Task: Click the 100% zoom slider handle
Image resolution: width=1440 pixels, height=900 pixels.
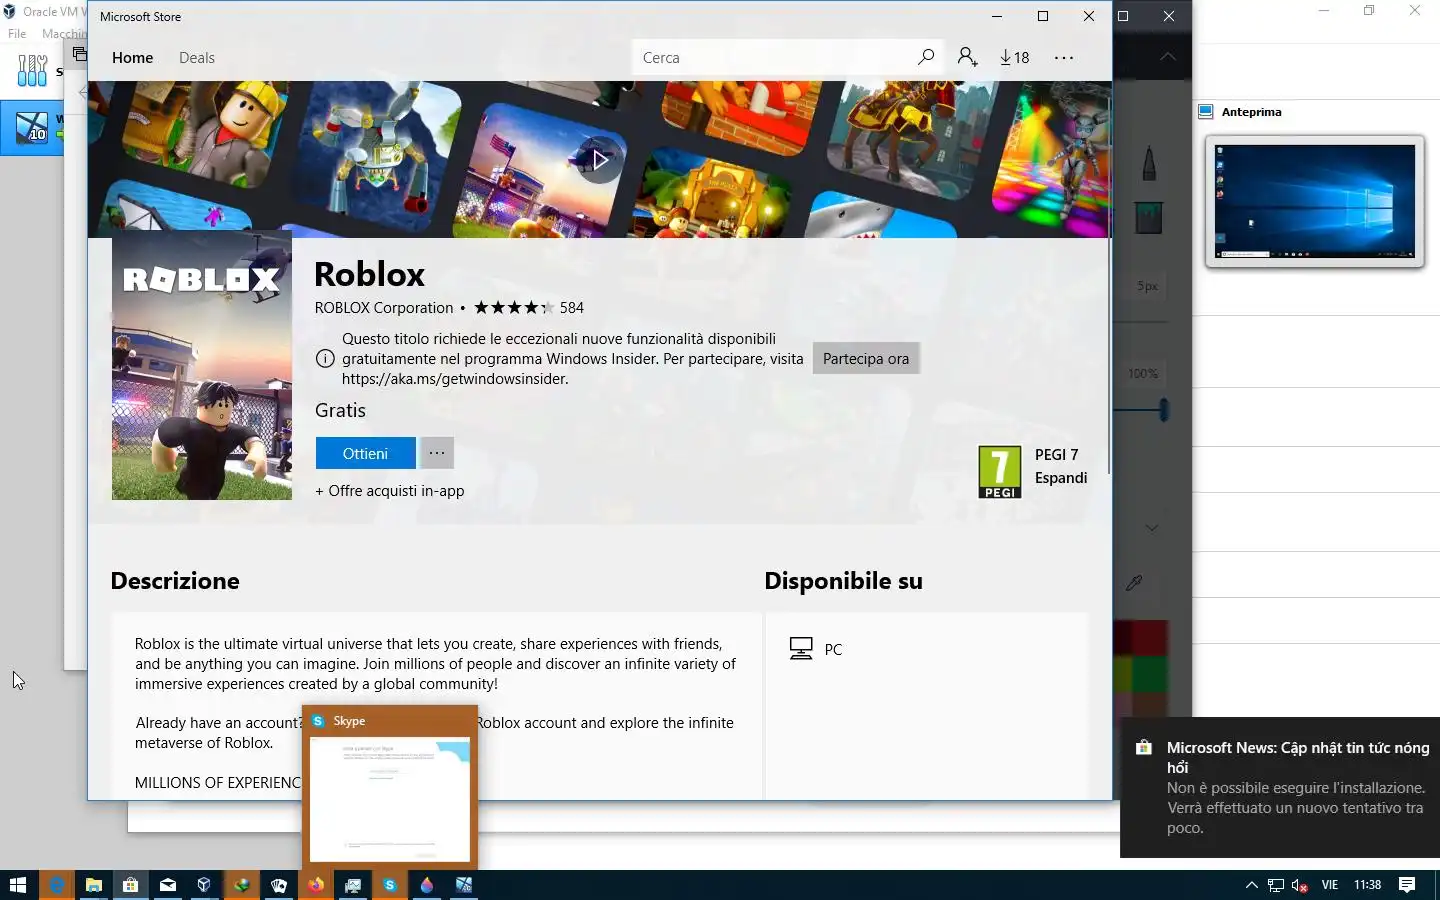Action: click(x=1164, y=409)
